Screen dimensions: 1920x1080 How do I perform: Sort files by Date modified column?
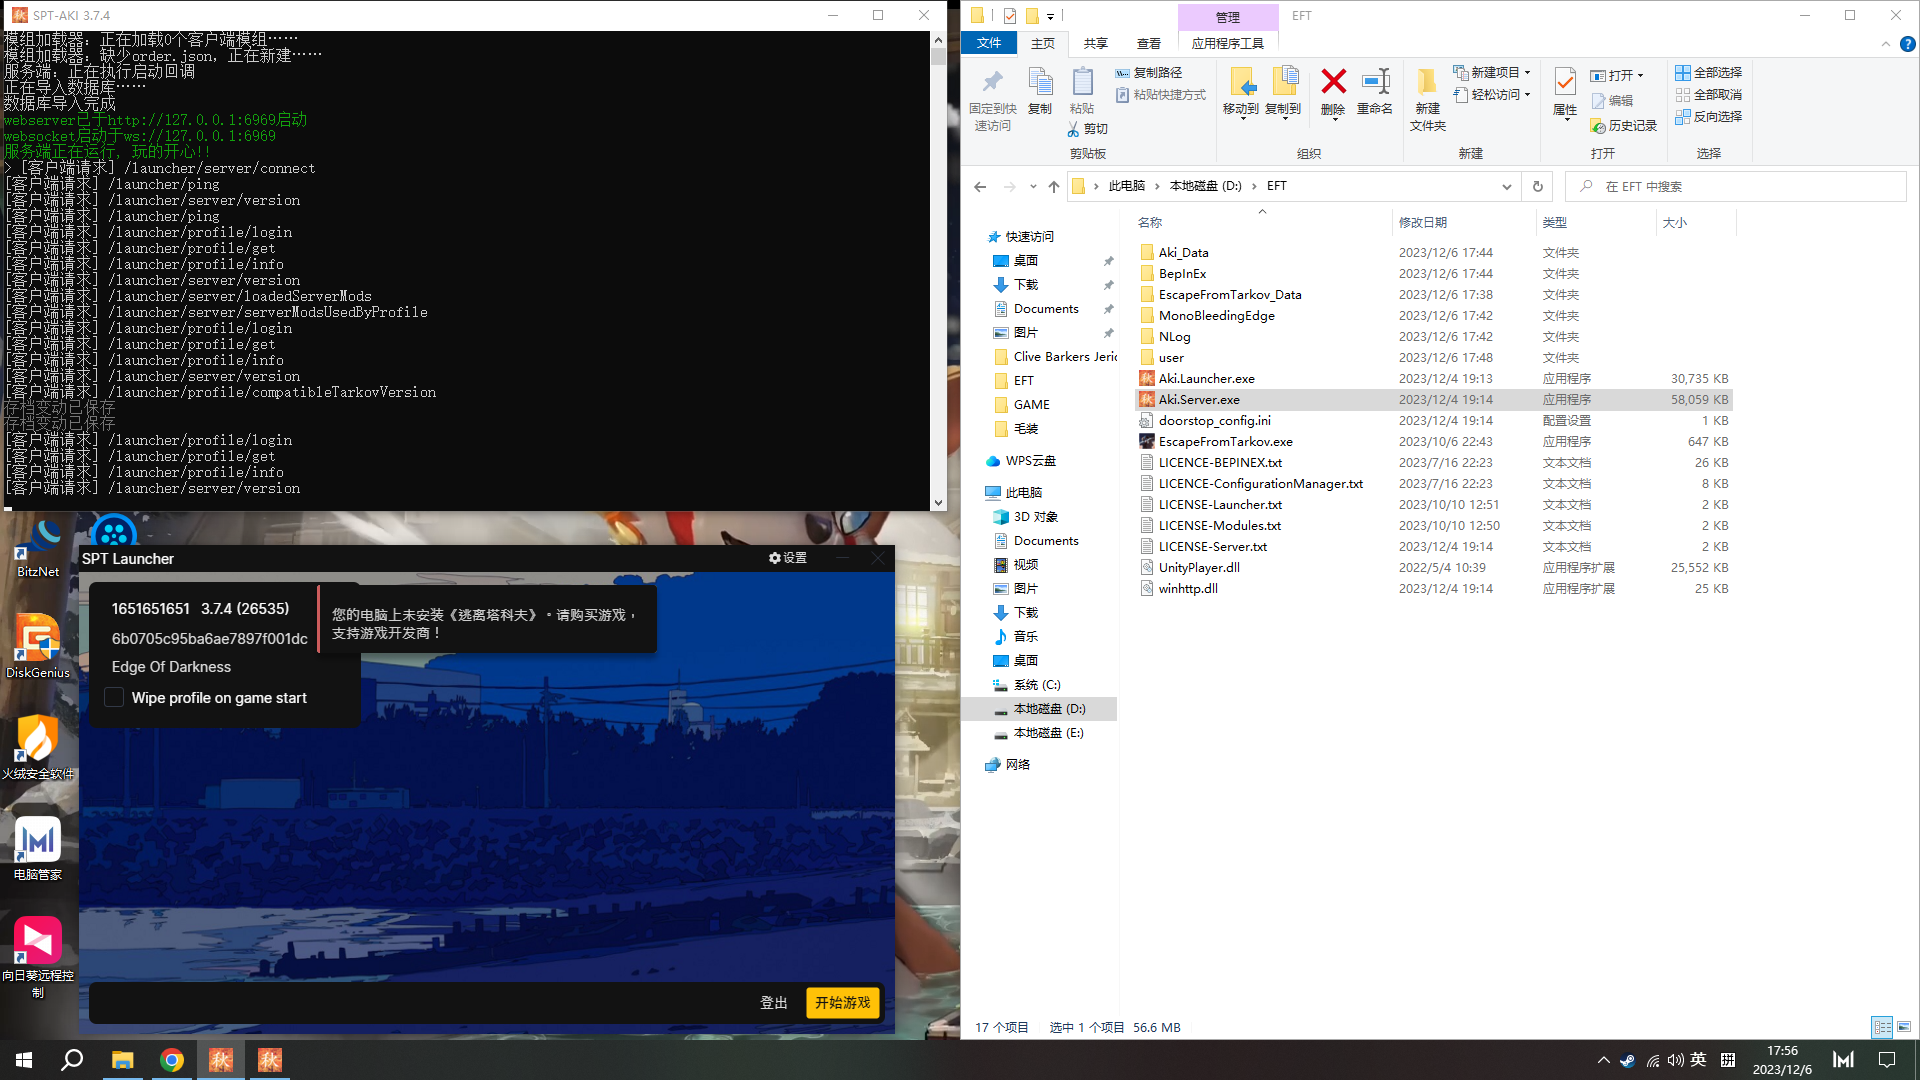(x=1423, y=222)
